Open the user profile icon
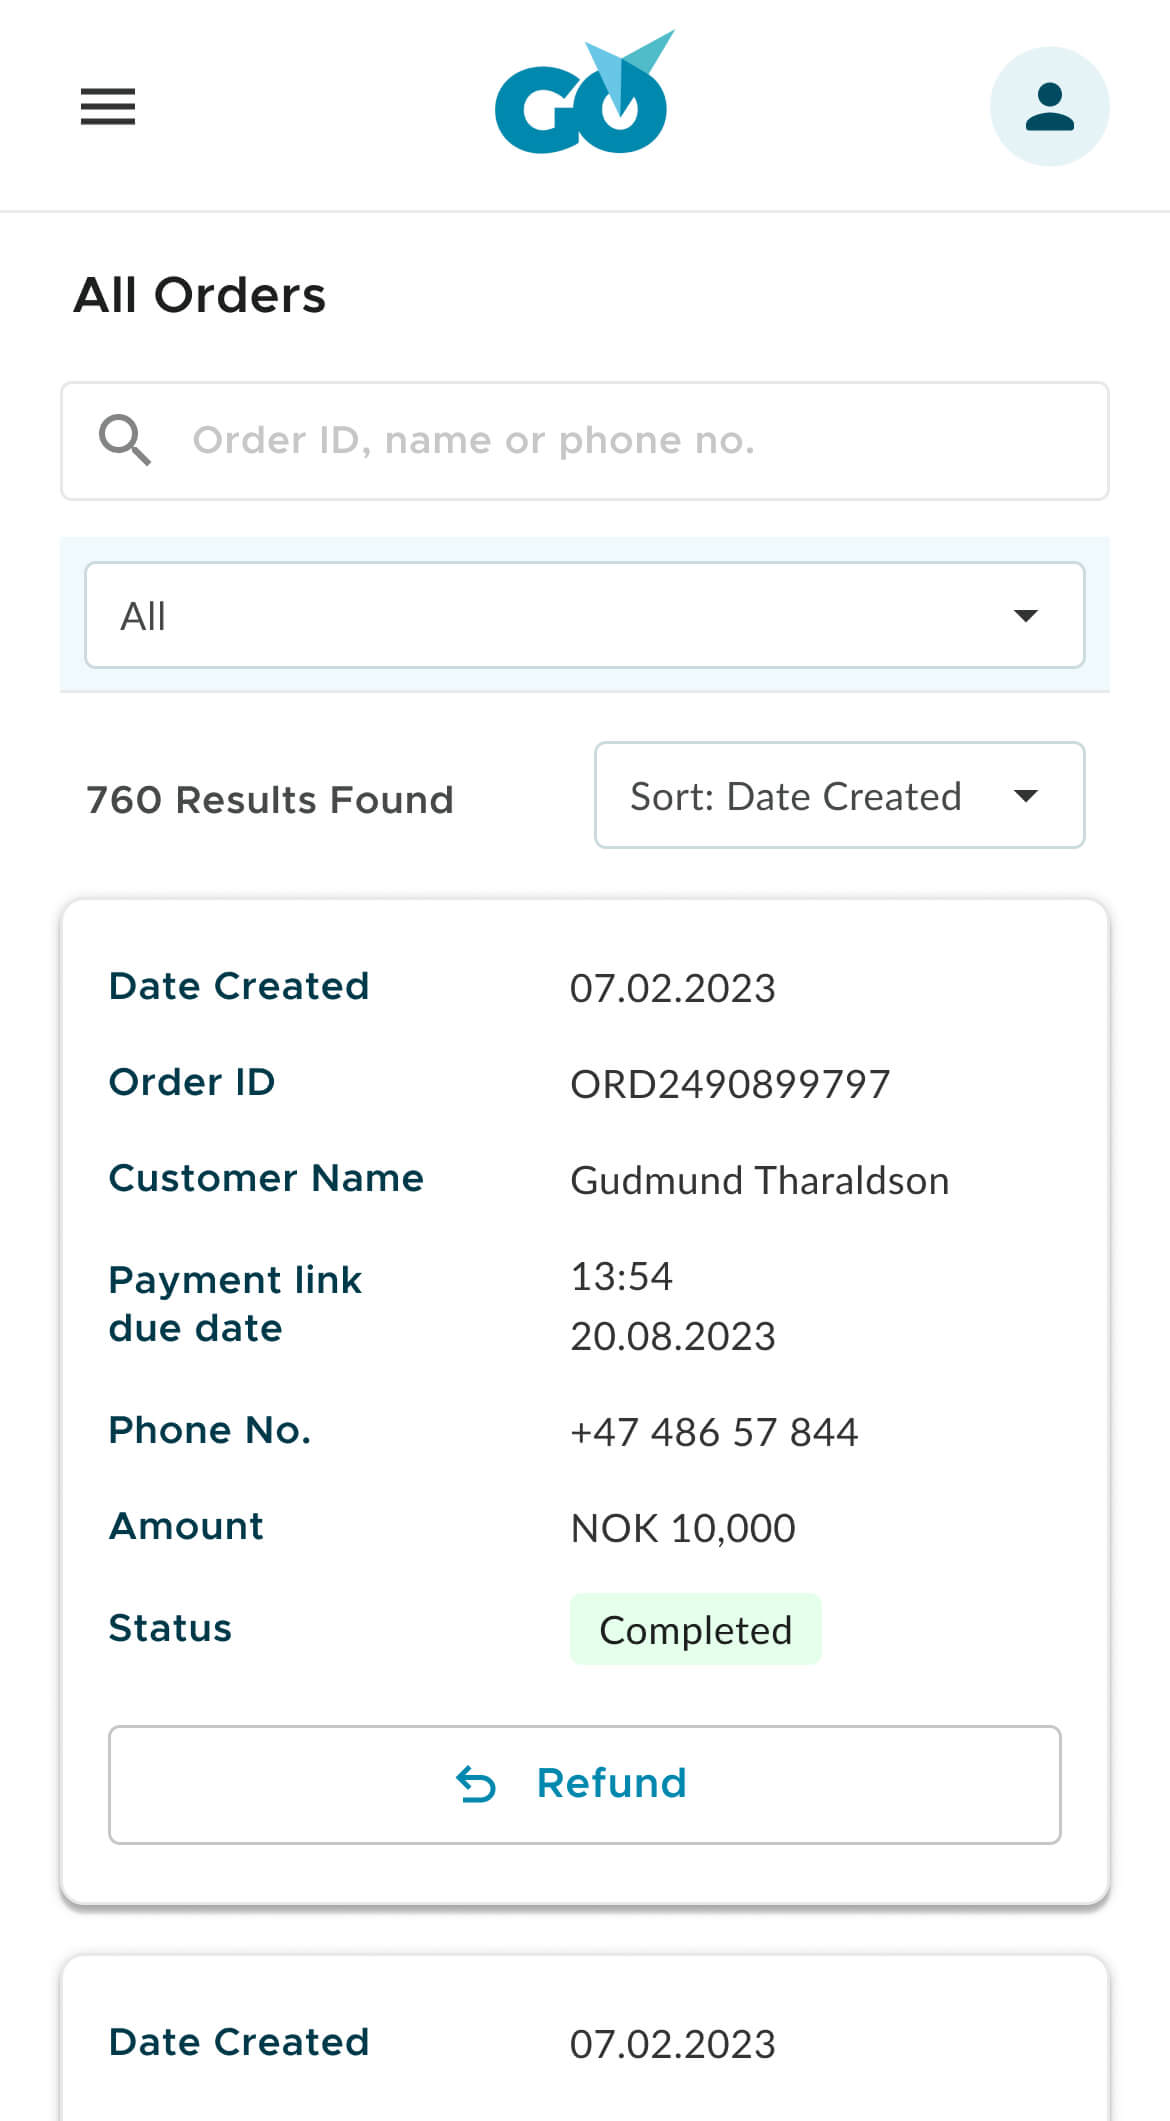Image resolution: width=1170 pixels, height=2121 pixels. pyautogui.click(x=1049, y=106)
